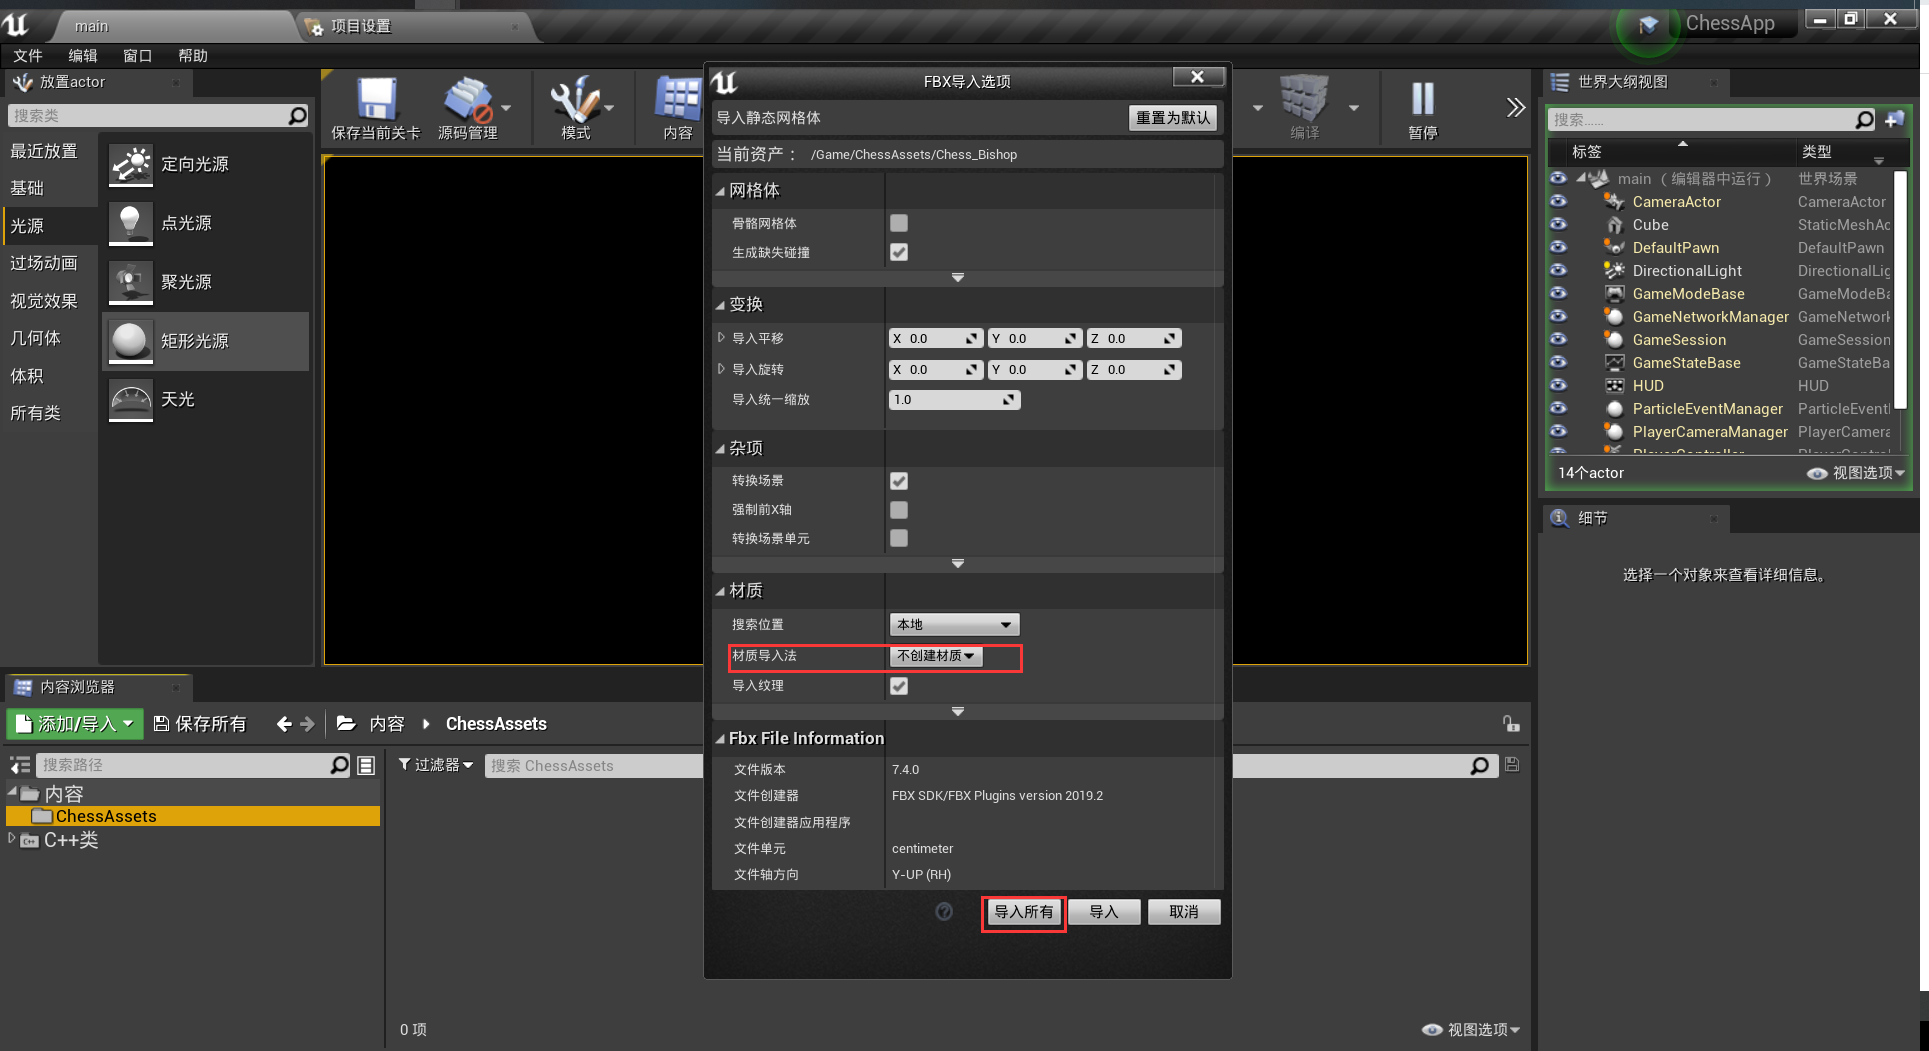Enable the Skeletal Mesh (骨骼网格体) checkbox
The height and width of the screenshot is (1051, 1929).
point(899,224)
